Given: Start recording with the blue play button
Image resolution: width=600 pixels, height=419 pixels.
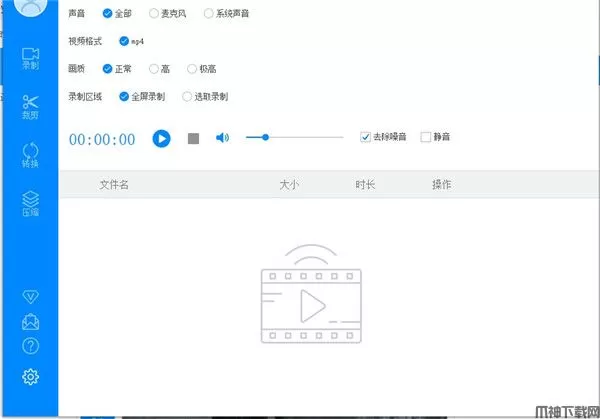Looking at the screenshot, I should (161, 139).
